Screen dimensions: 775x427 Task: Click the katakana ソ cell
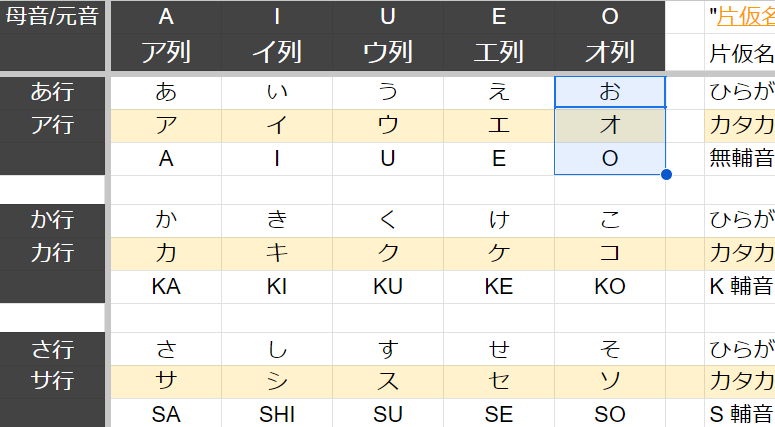pyautogui.click(x=609, y=382)
